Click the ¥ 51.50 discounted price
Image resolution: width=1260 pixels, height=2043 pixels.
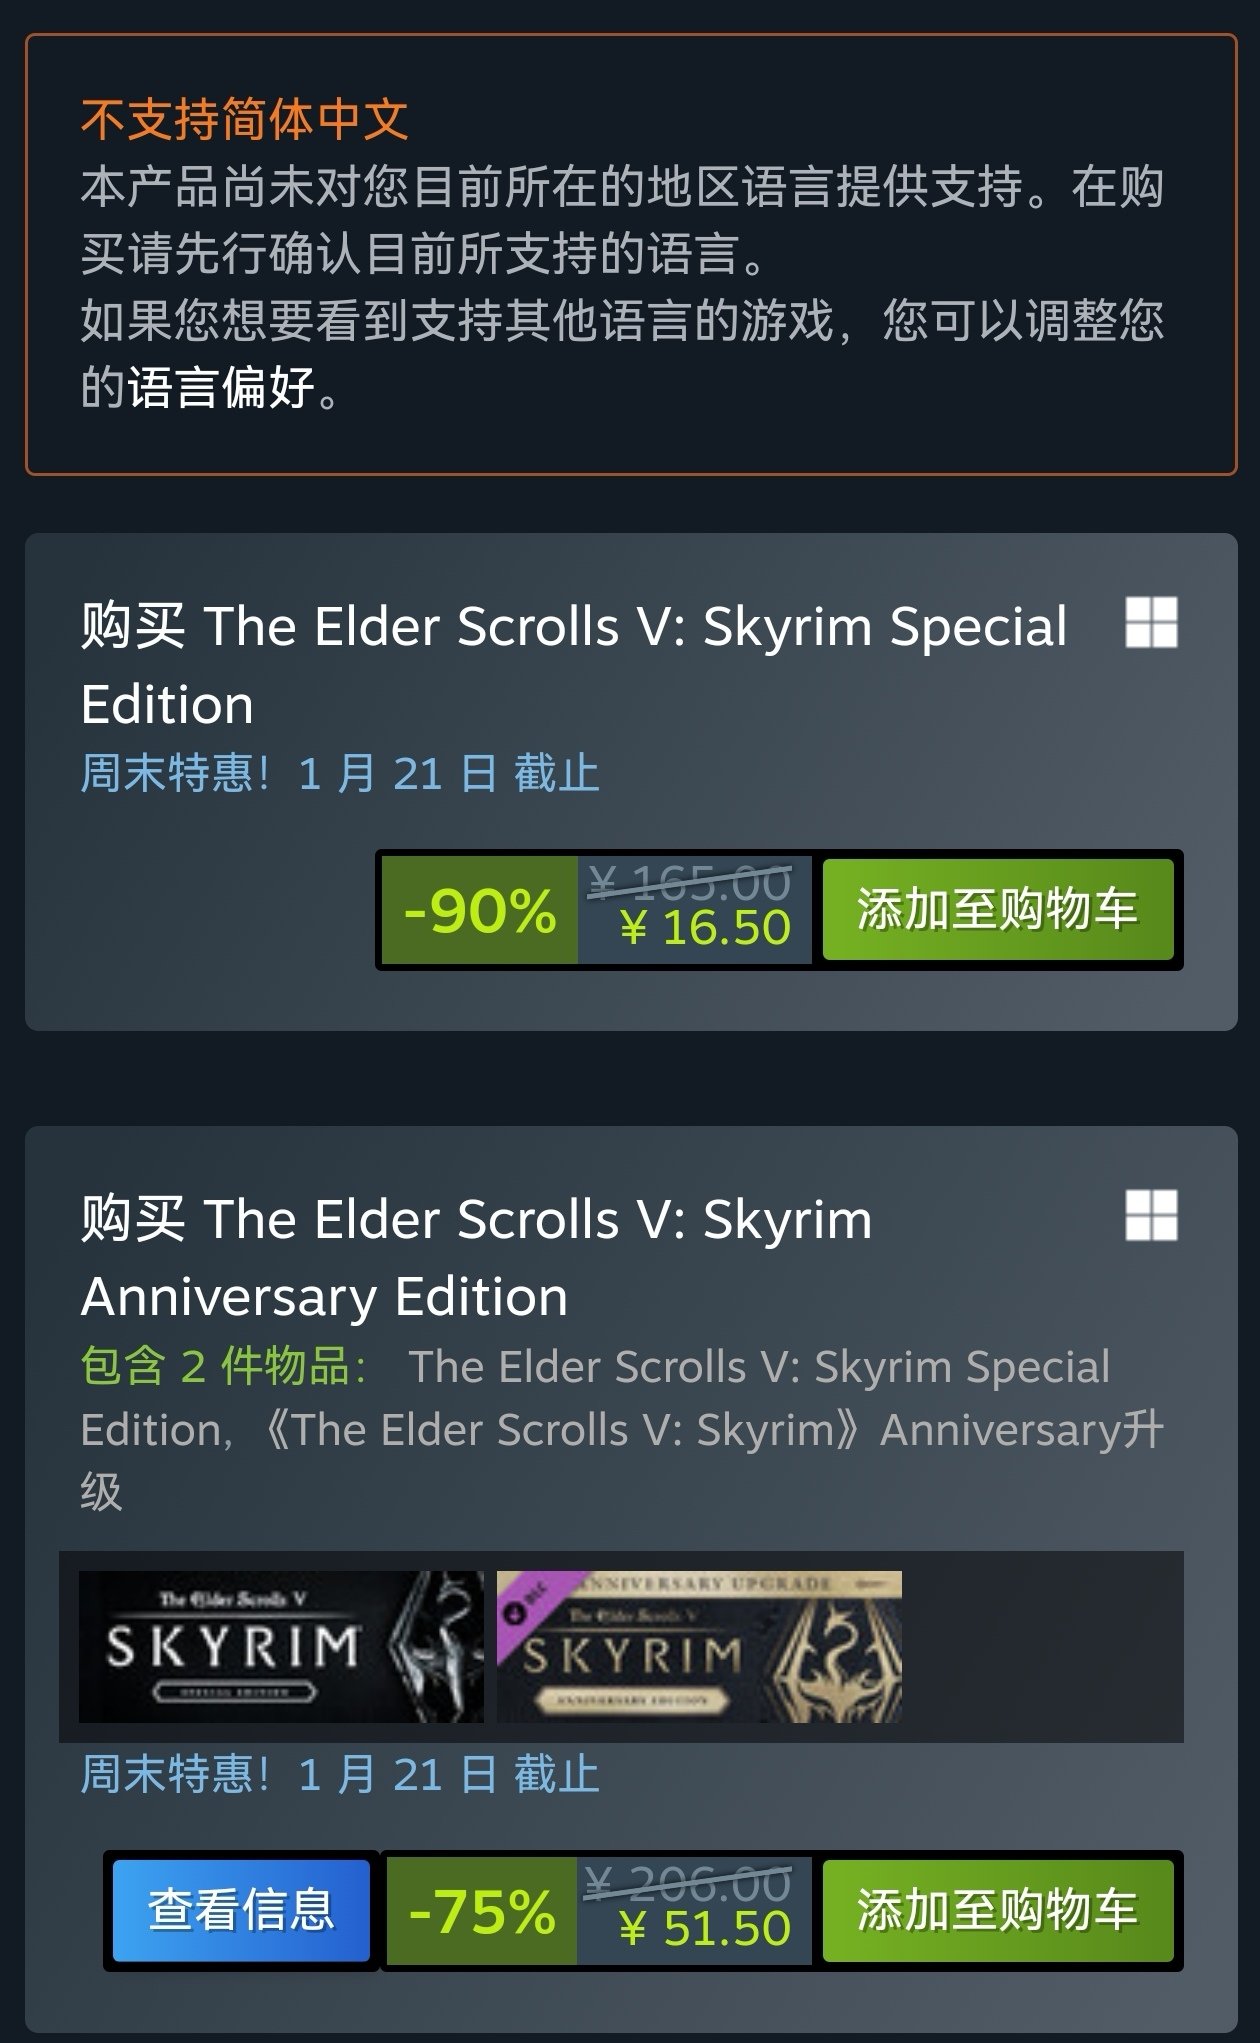705,1929
